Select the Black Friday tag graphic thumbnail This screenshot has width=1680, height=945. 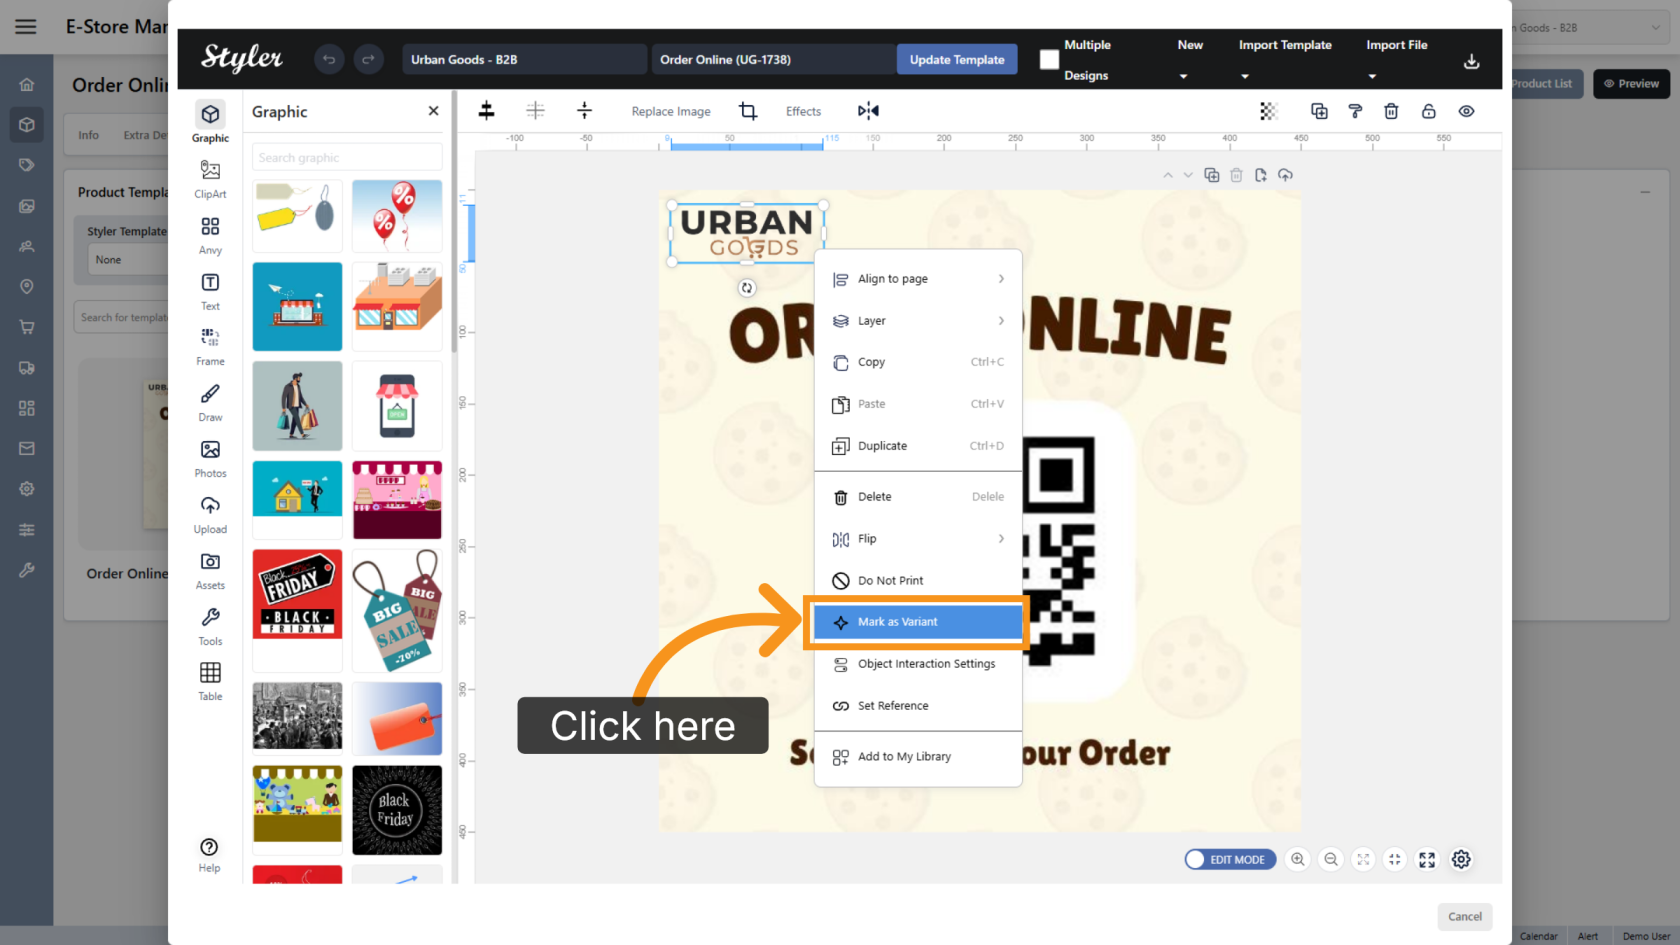pyautogui.click(x=298, y=594)
